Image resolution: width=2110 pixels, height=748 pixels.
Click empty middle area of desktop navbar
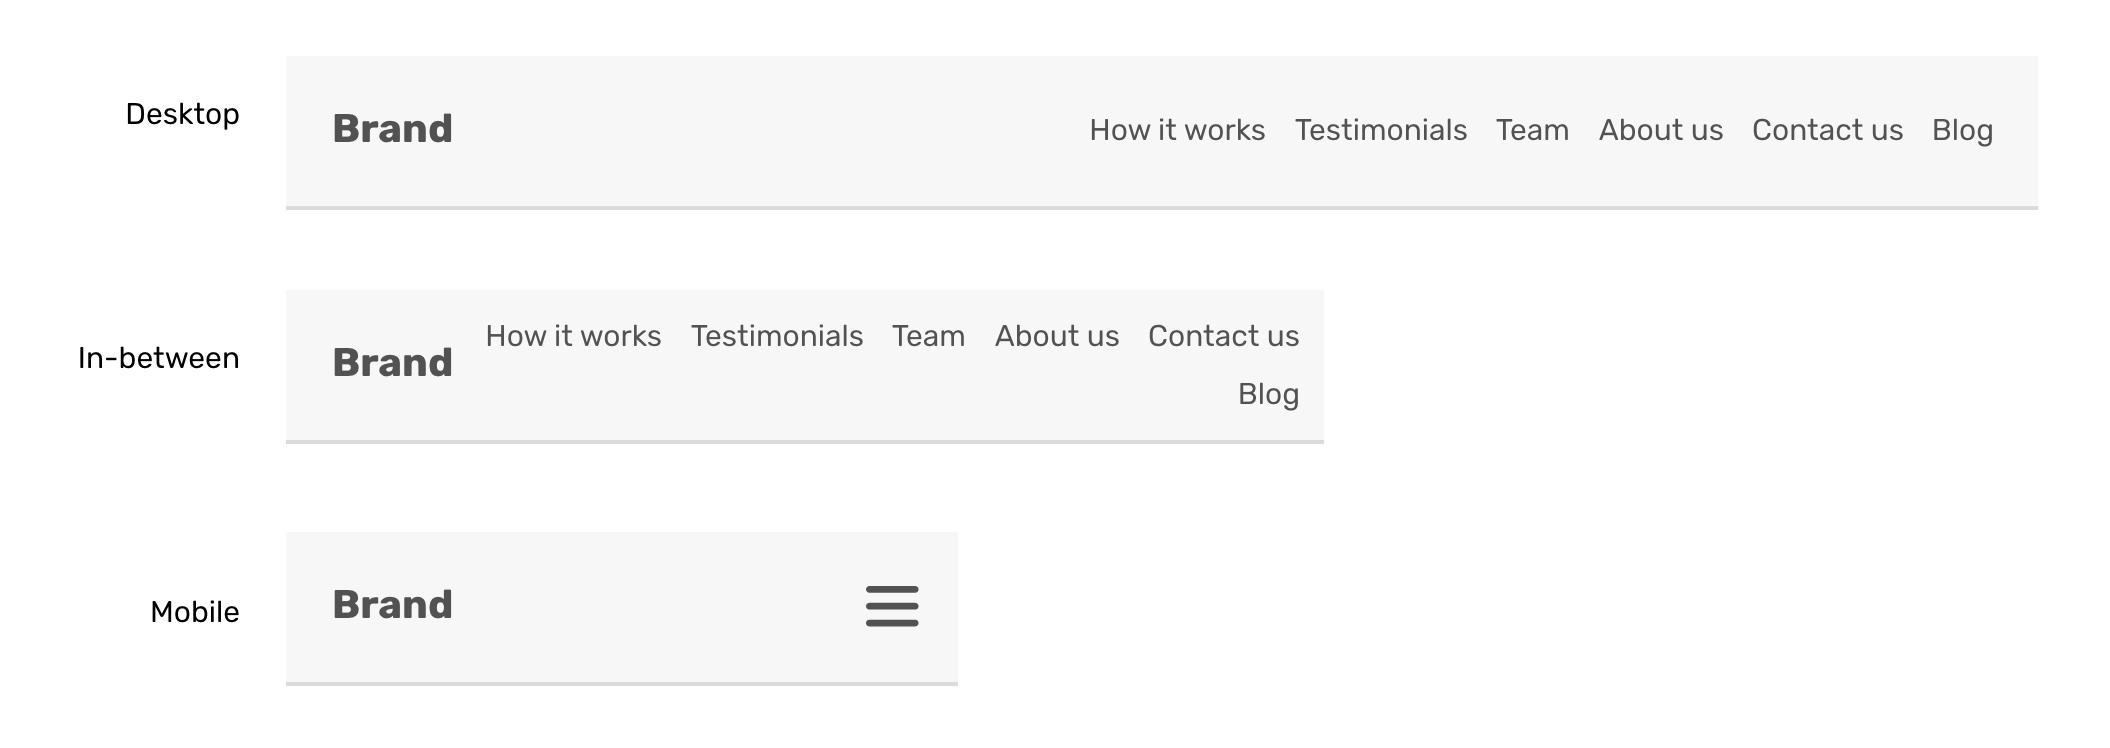[770, 130]
